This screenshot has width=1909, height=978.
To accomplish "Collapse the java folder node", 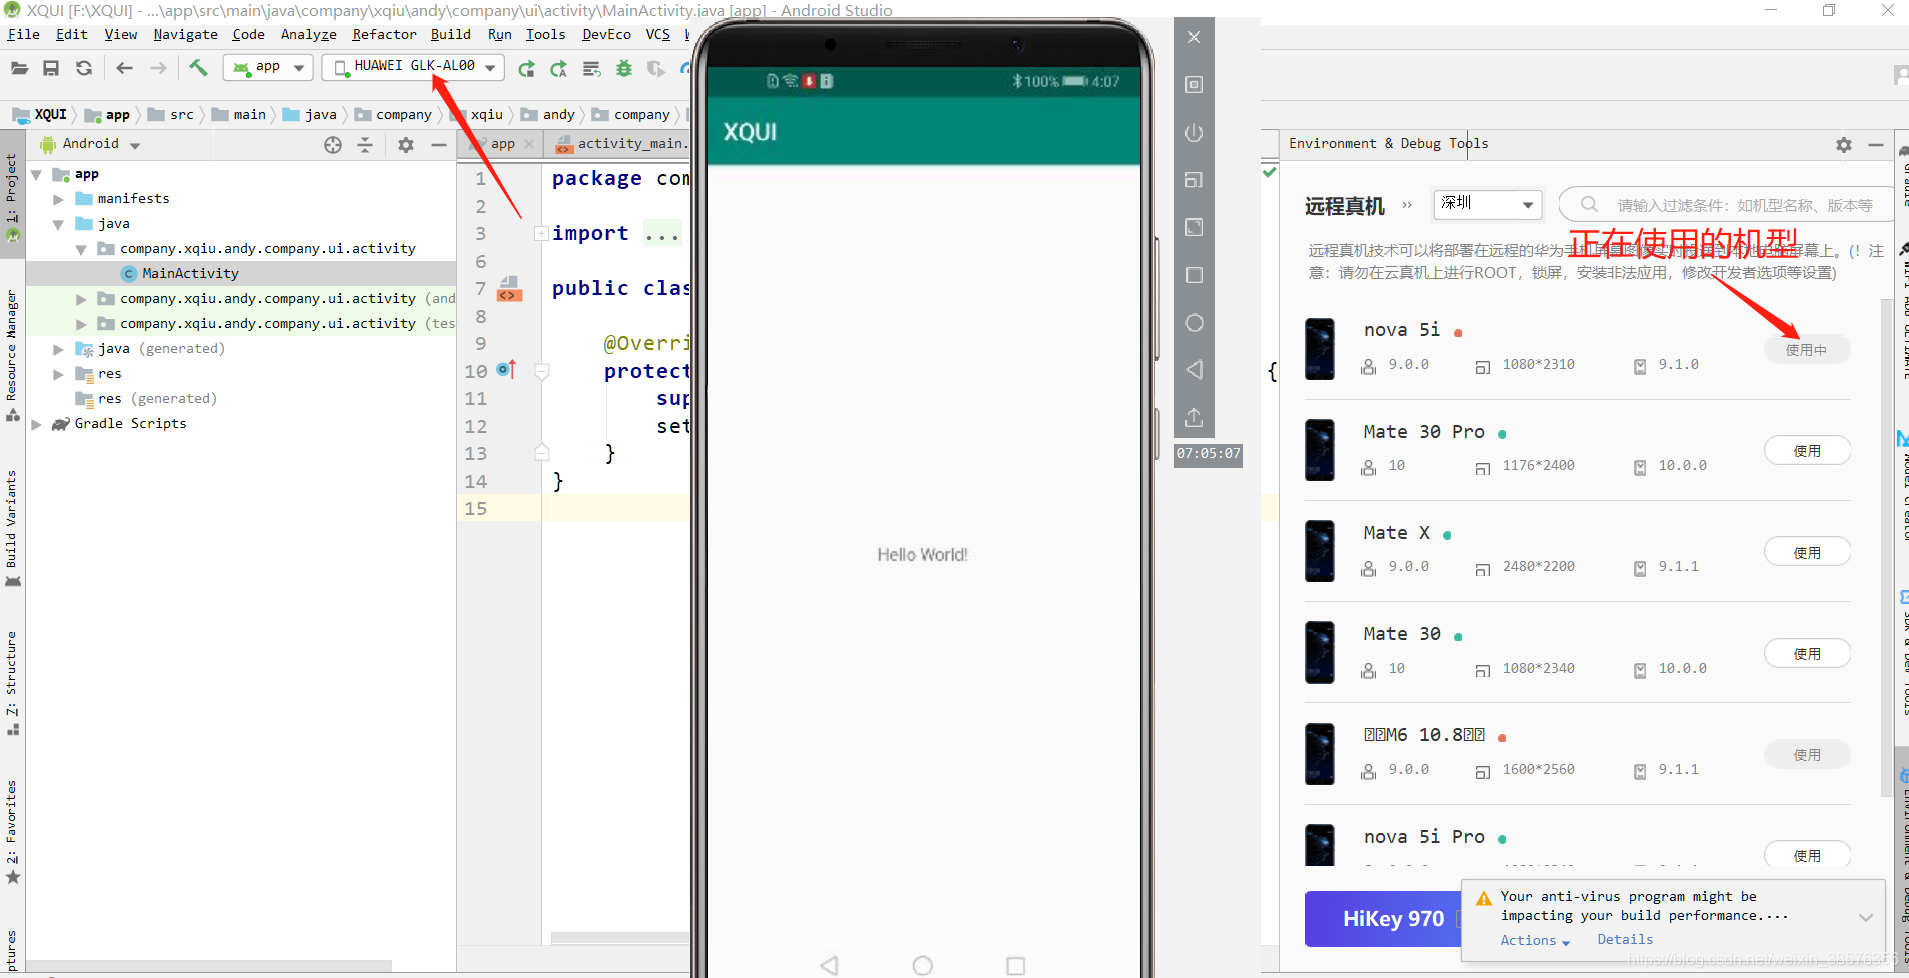I will coord(58,224).
